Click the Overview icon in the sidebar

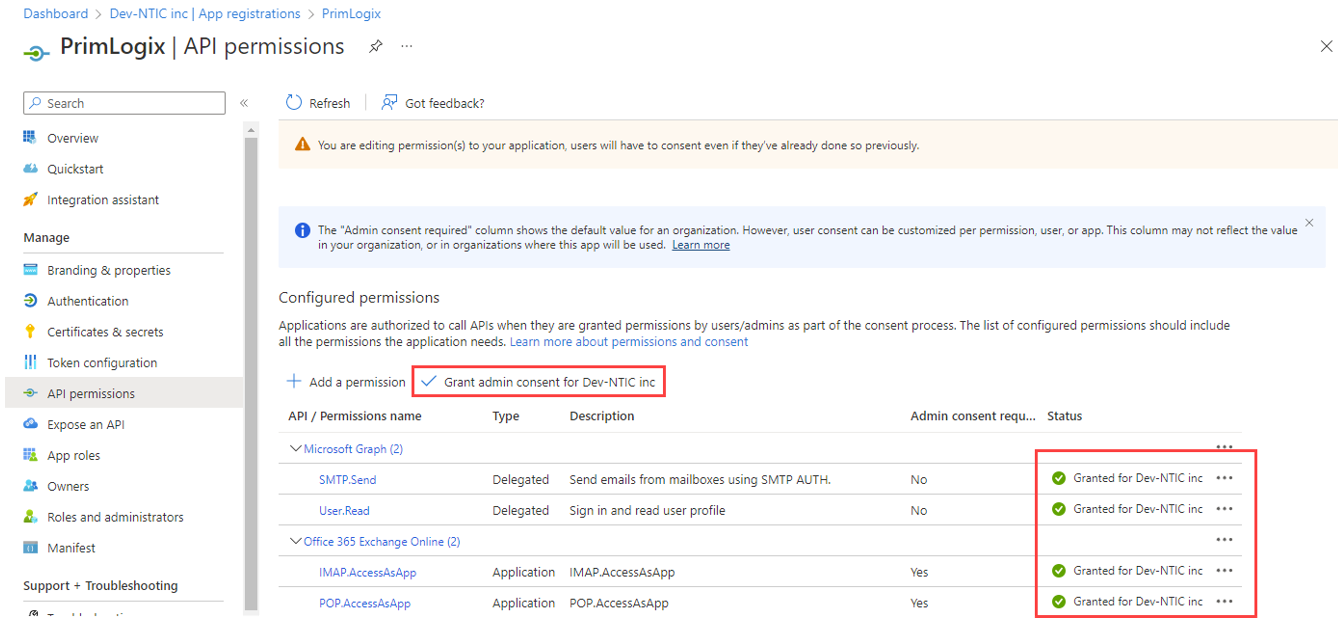[30, 138]
